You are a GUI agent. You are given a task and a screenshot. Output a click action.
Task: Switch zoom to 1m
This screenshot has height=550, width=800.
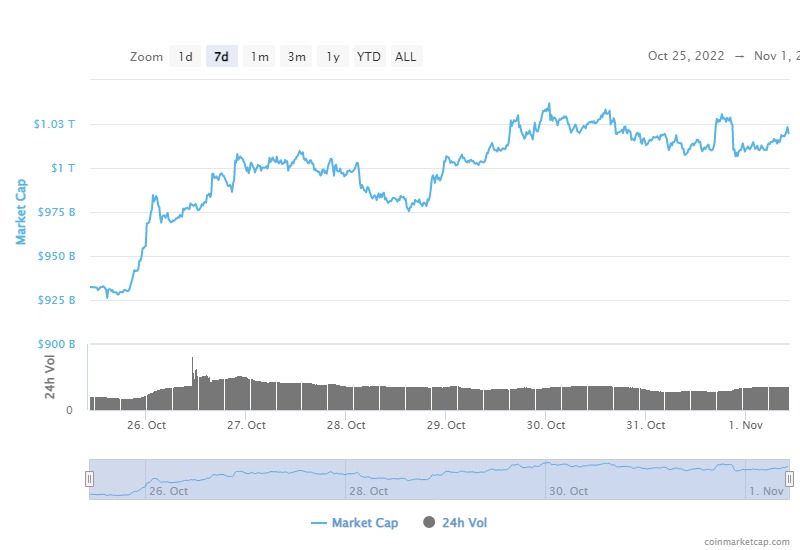[259, 57]
